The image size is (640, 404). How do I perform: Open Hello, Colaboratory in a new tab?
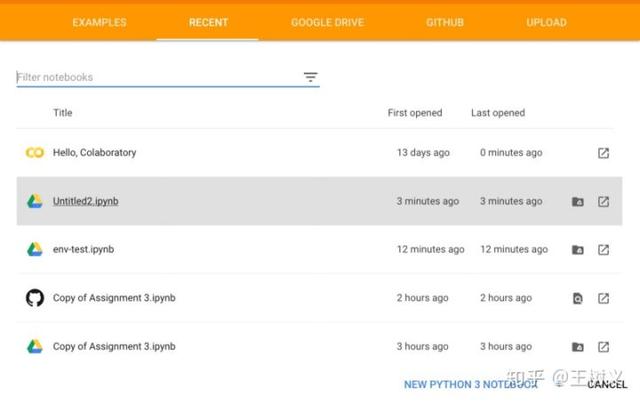603,153
